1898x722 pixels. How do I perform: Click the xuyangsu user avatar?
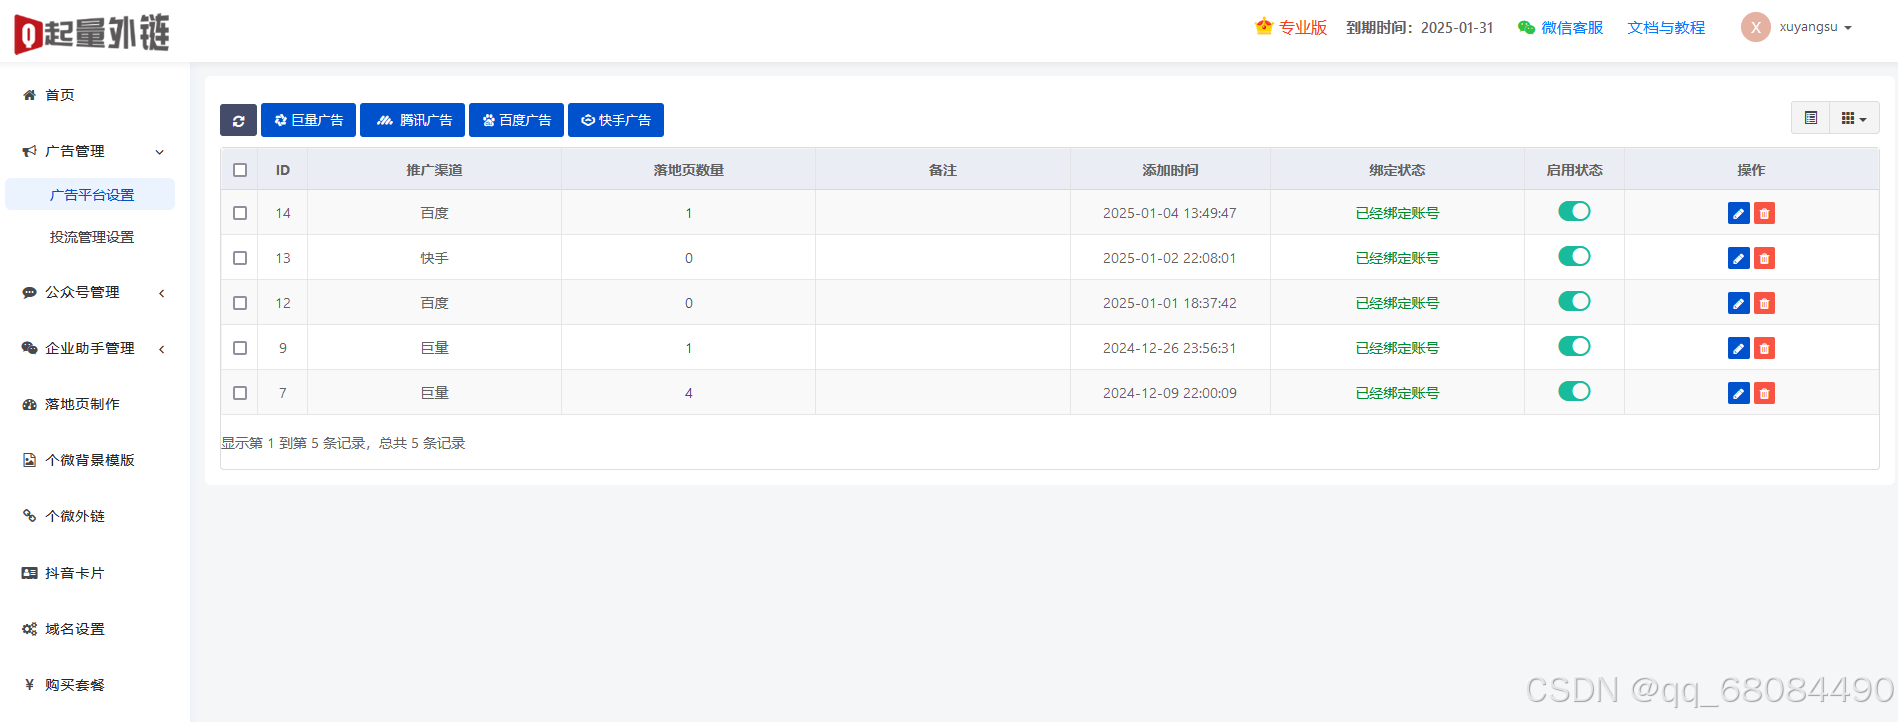[1756, 27]
